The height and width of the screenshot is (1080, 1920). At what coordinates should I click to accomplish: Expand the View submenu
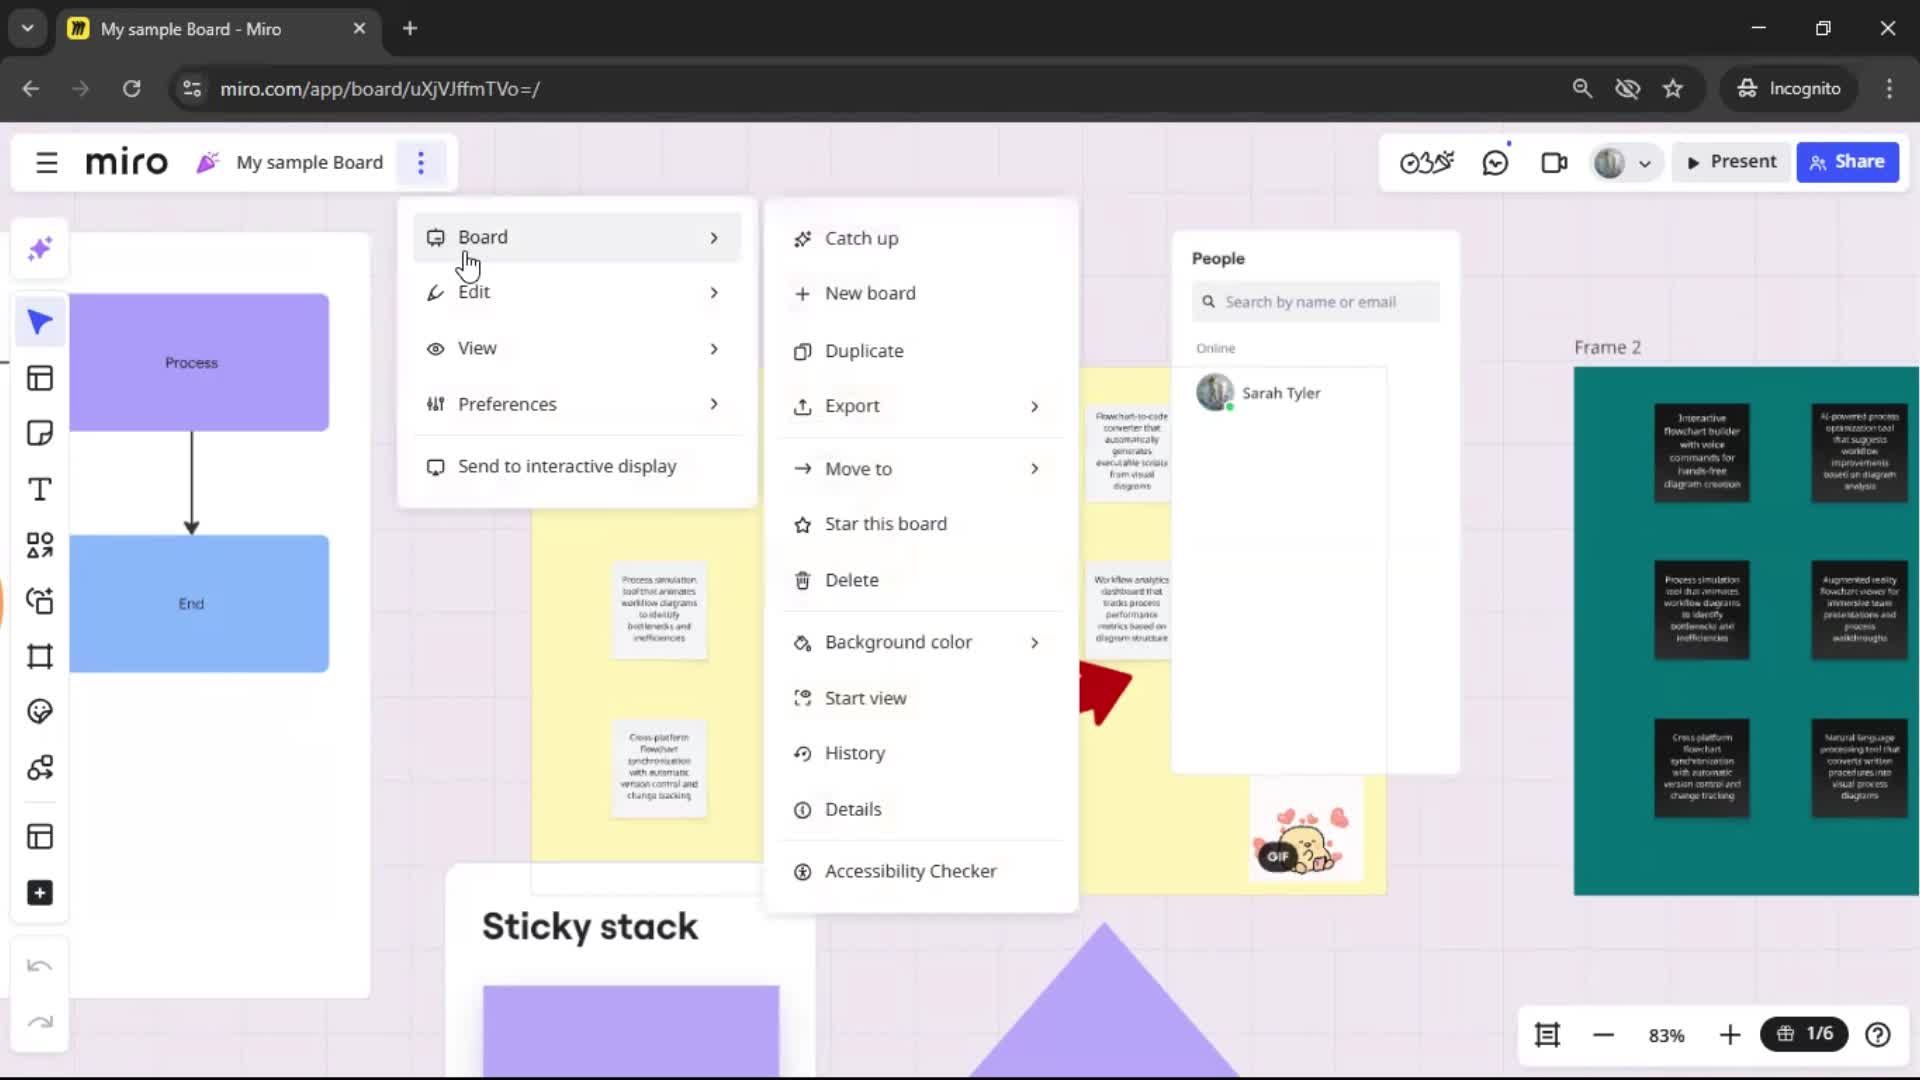pyautogui.click(x=577, y=348)
